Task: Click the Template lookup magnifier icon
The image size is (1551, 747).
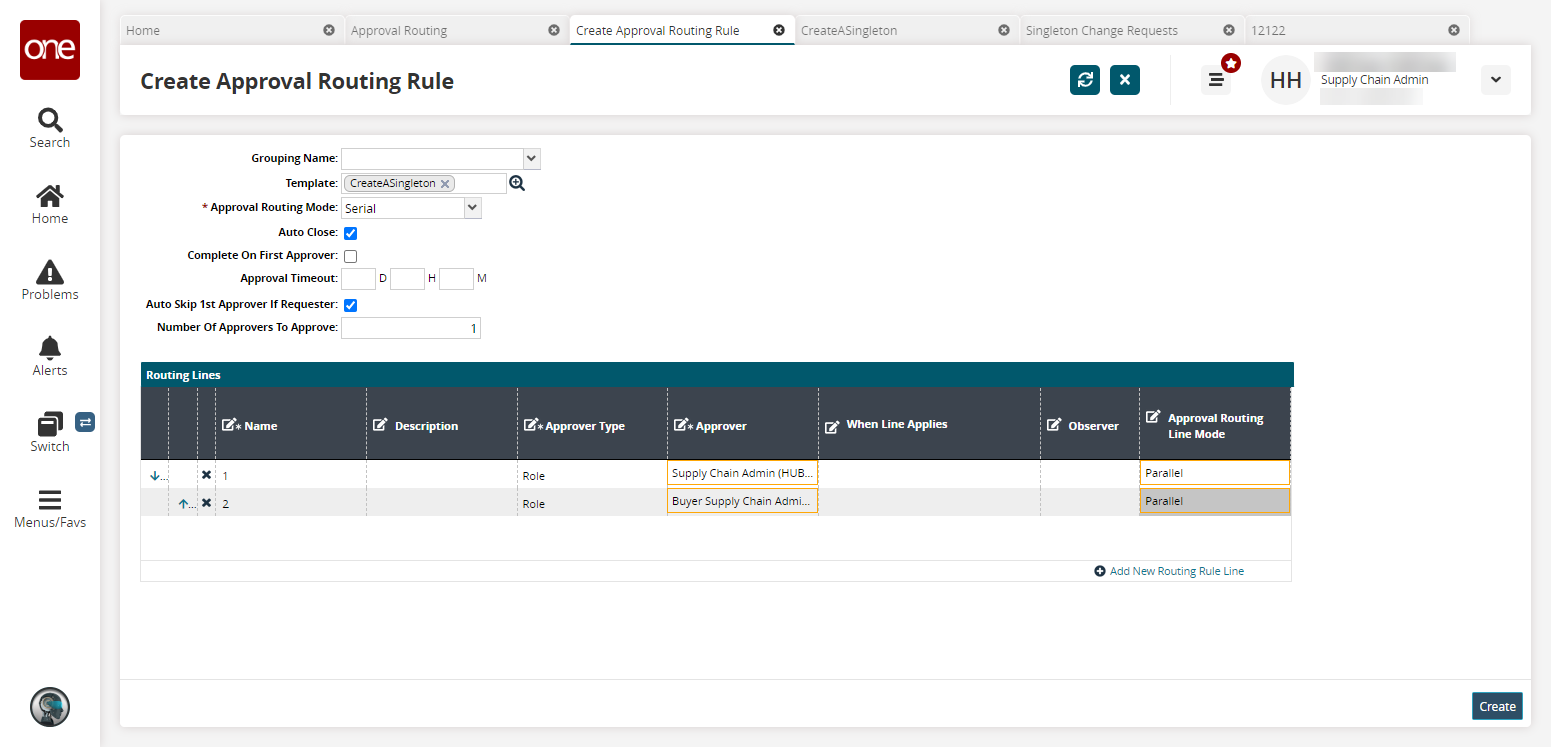Action: tap(517, 183)
